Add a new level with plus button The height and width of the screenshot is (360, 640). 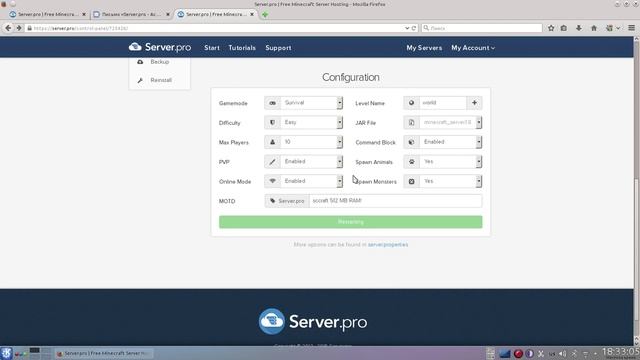pos(474,103)
